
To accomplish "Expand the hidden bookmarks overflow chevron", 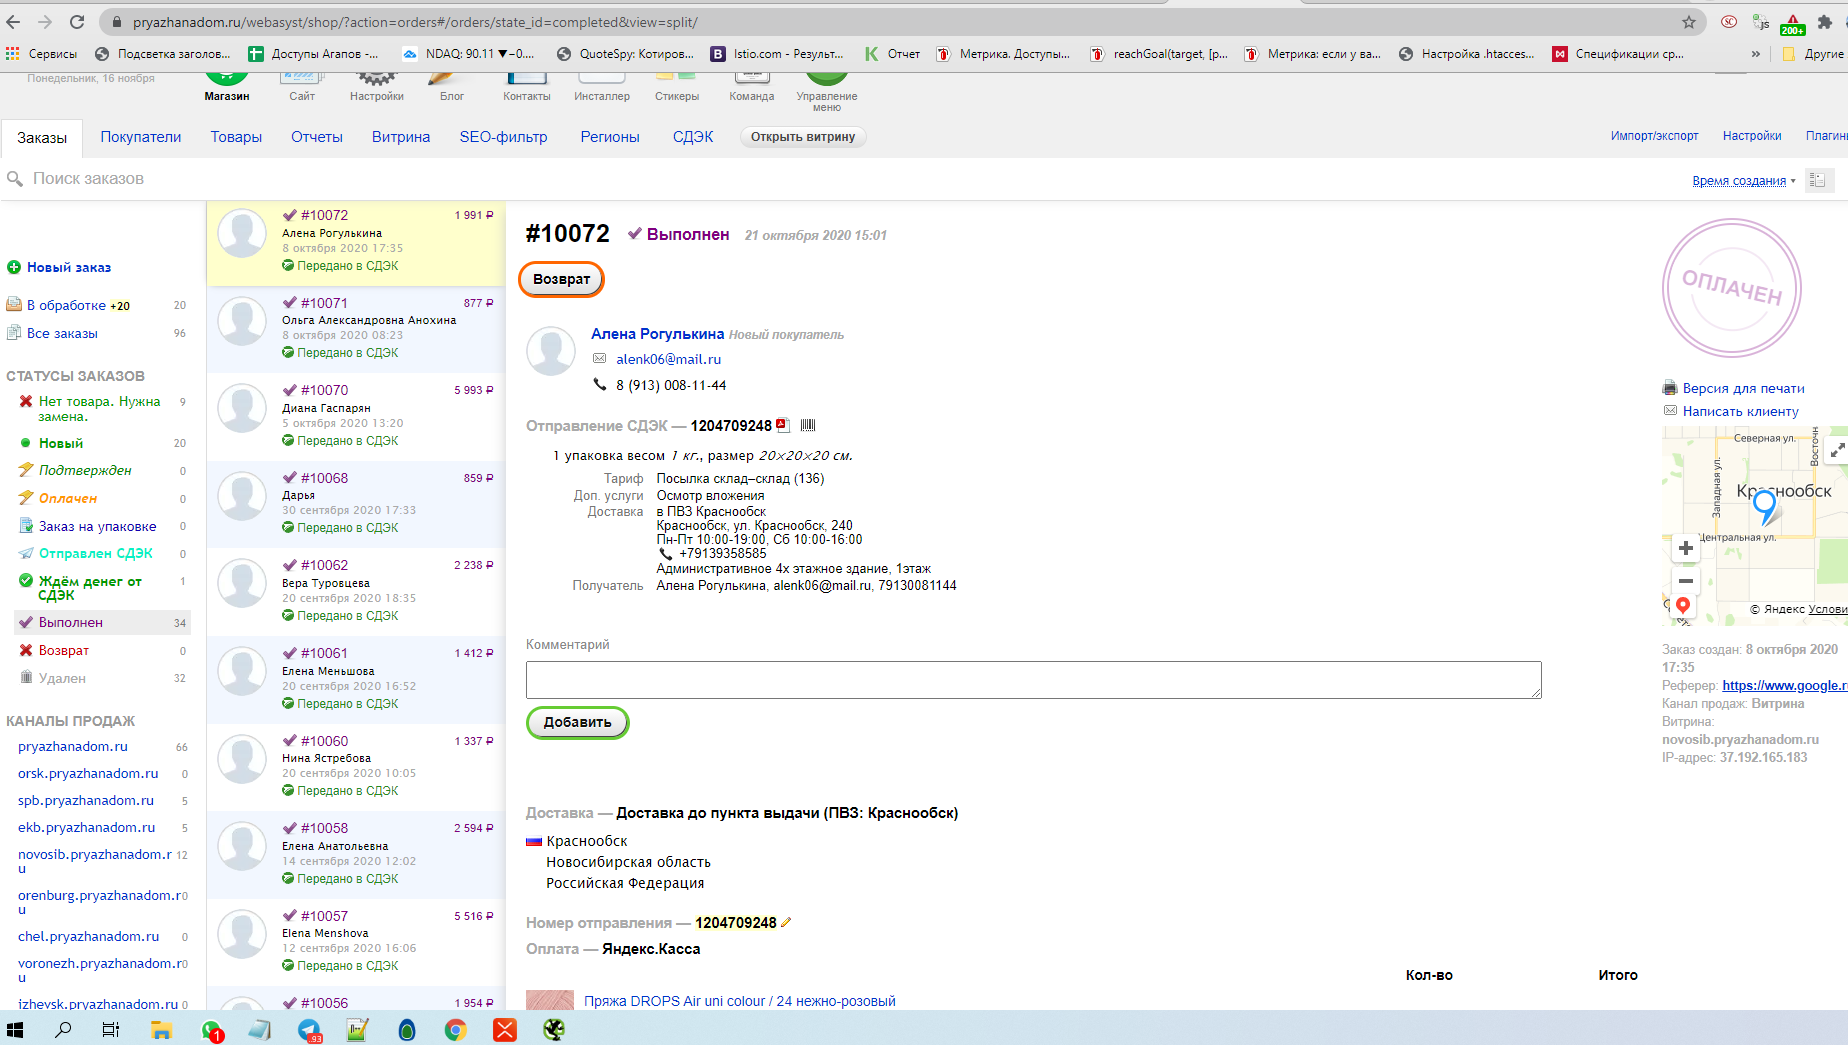I will 1756,54.
